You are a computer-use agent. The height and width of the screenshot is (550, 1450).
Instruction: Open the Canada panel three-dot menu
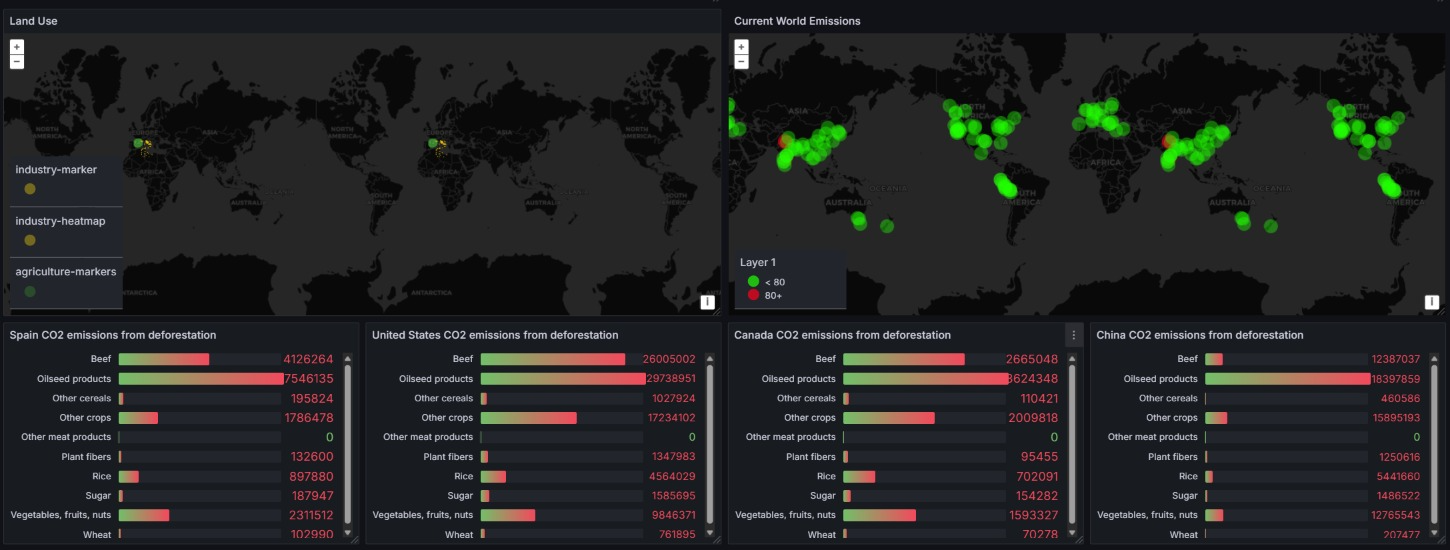(1074, 335)
